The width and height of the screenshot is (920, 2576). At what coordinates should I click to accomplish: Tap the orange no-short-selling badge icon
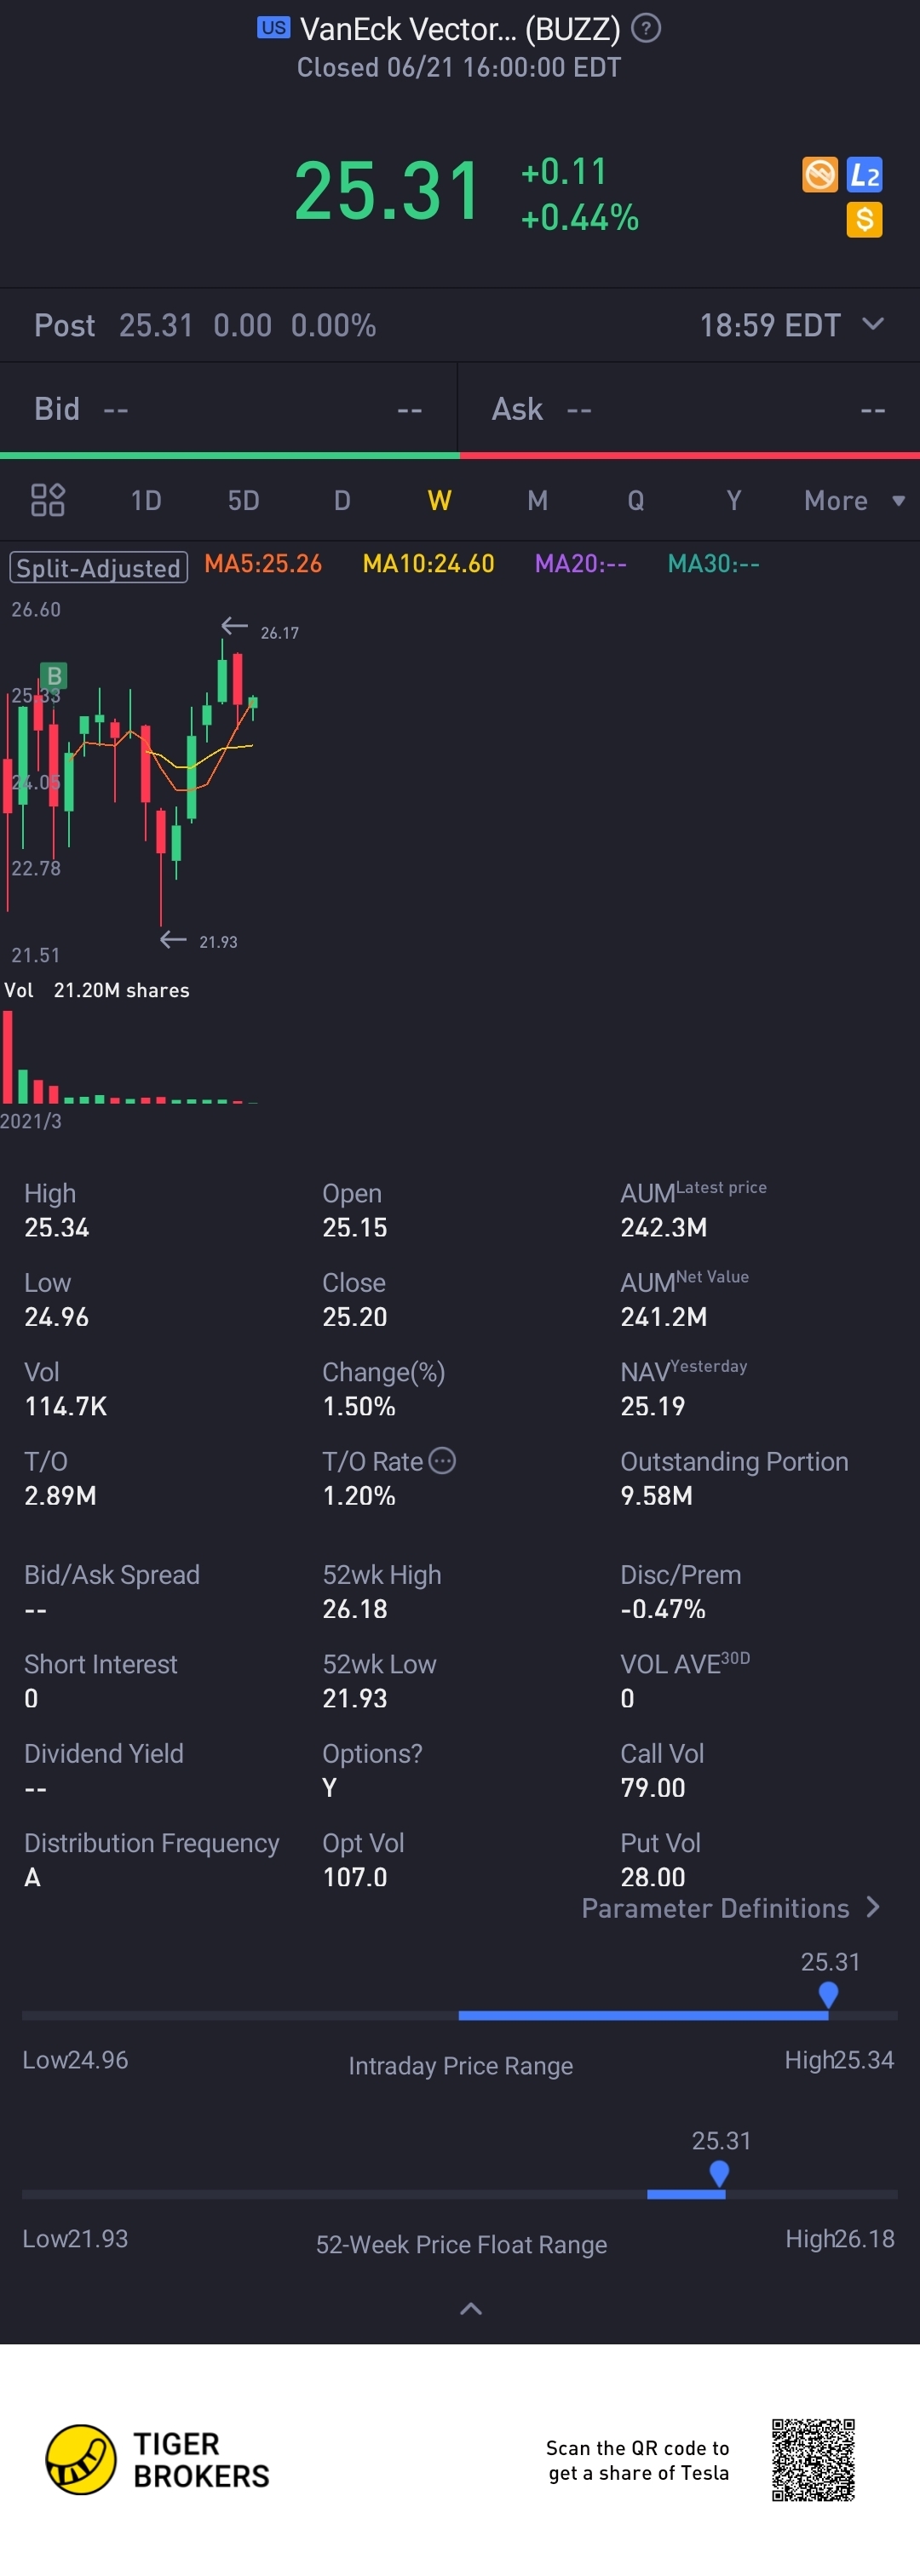[820, 175]
